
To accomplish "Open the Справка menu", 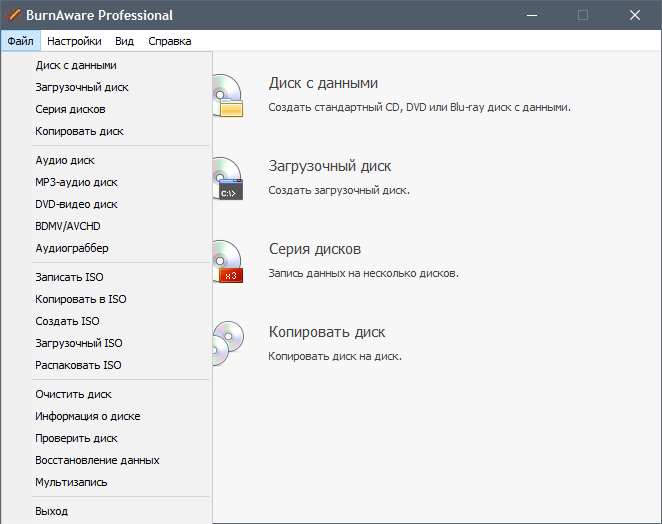I will [x=169, y=41].
